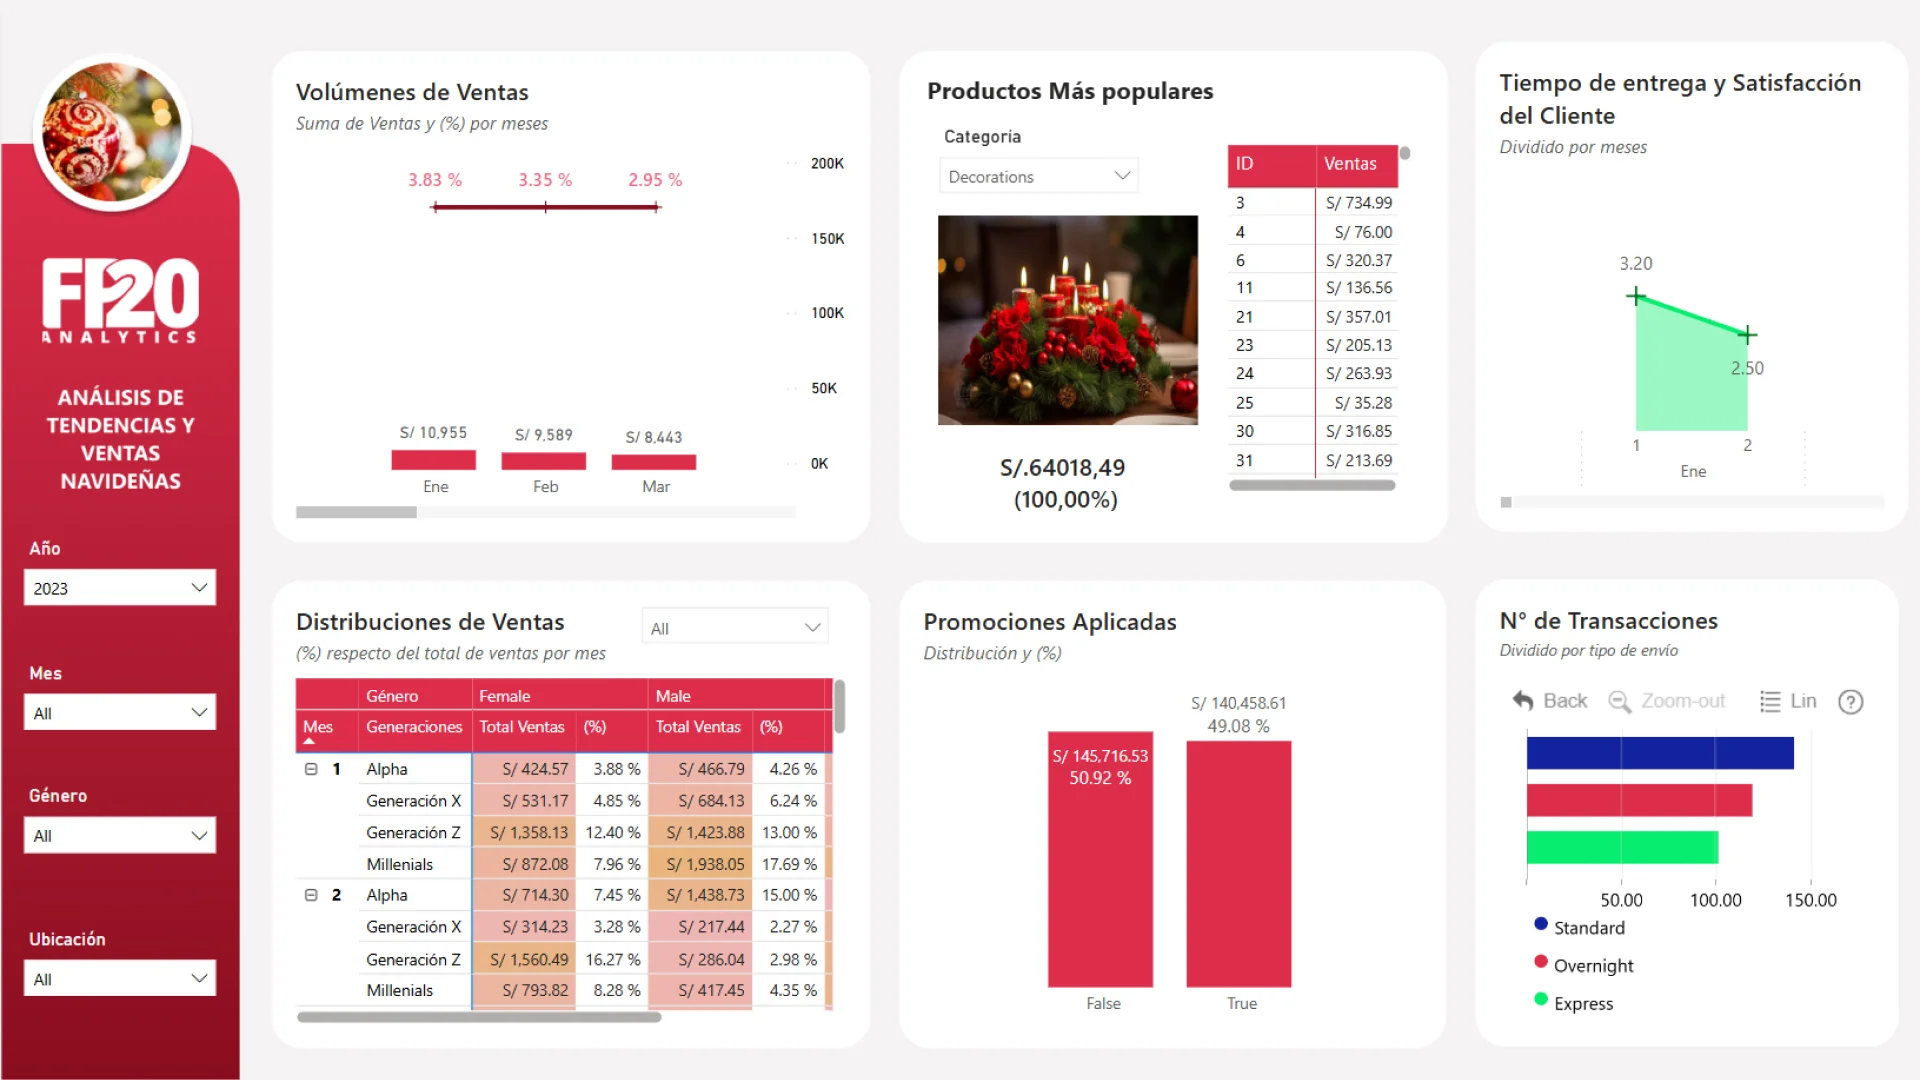Click the Mar sales bar
The image size is (1920, 1080).
(653, 462)
